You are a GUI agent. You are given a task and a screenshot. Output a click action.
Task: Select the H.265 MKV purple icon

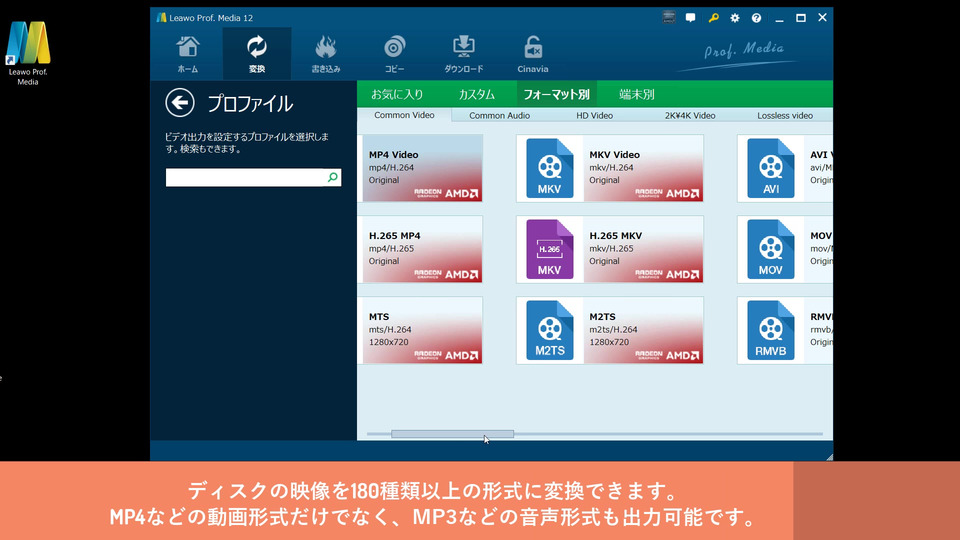pos(549,249)
